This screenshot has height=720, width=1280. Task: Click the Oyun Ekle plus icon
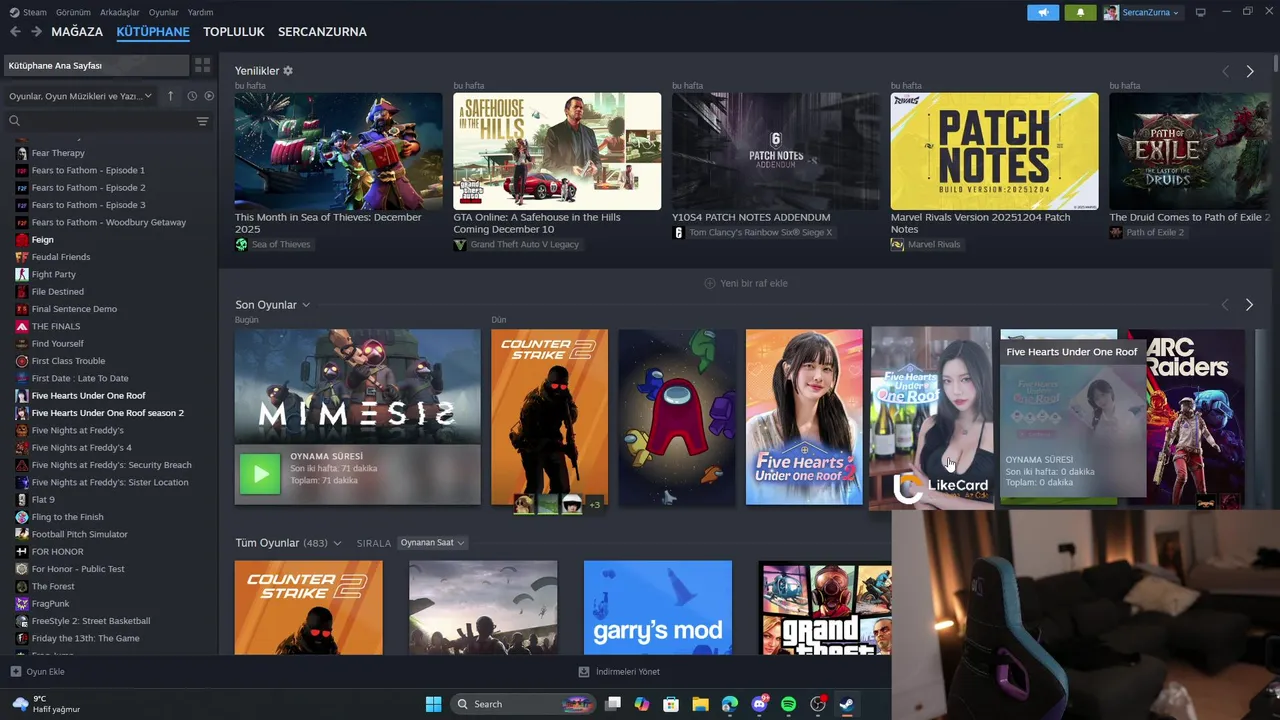coord(15,672)
